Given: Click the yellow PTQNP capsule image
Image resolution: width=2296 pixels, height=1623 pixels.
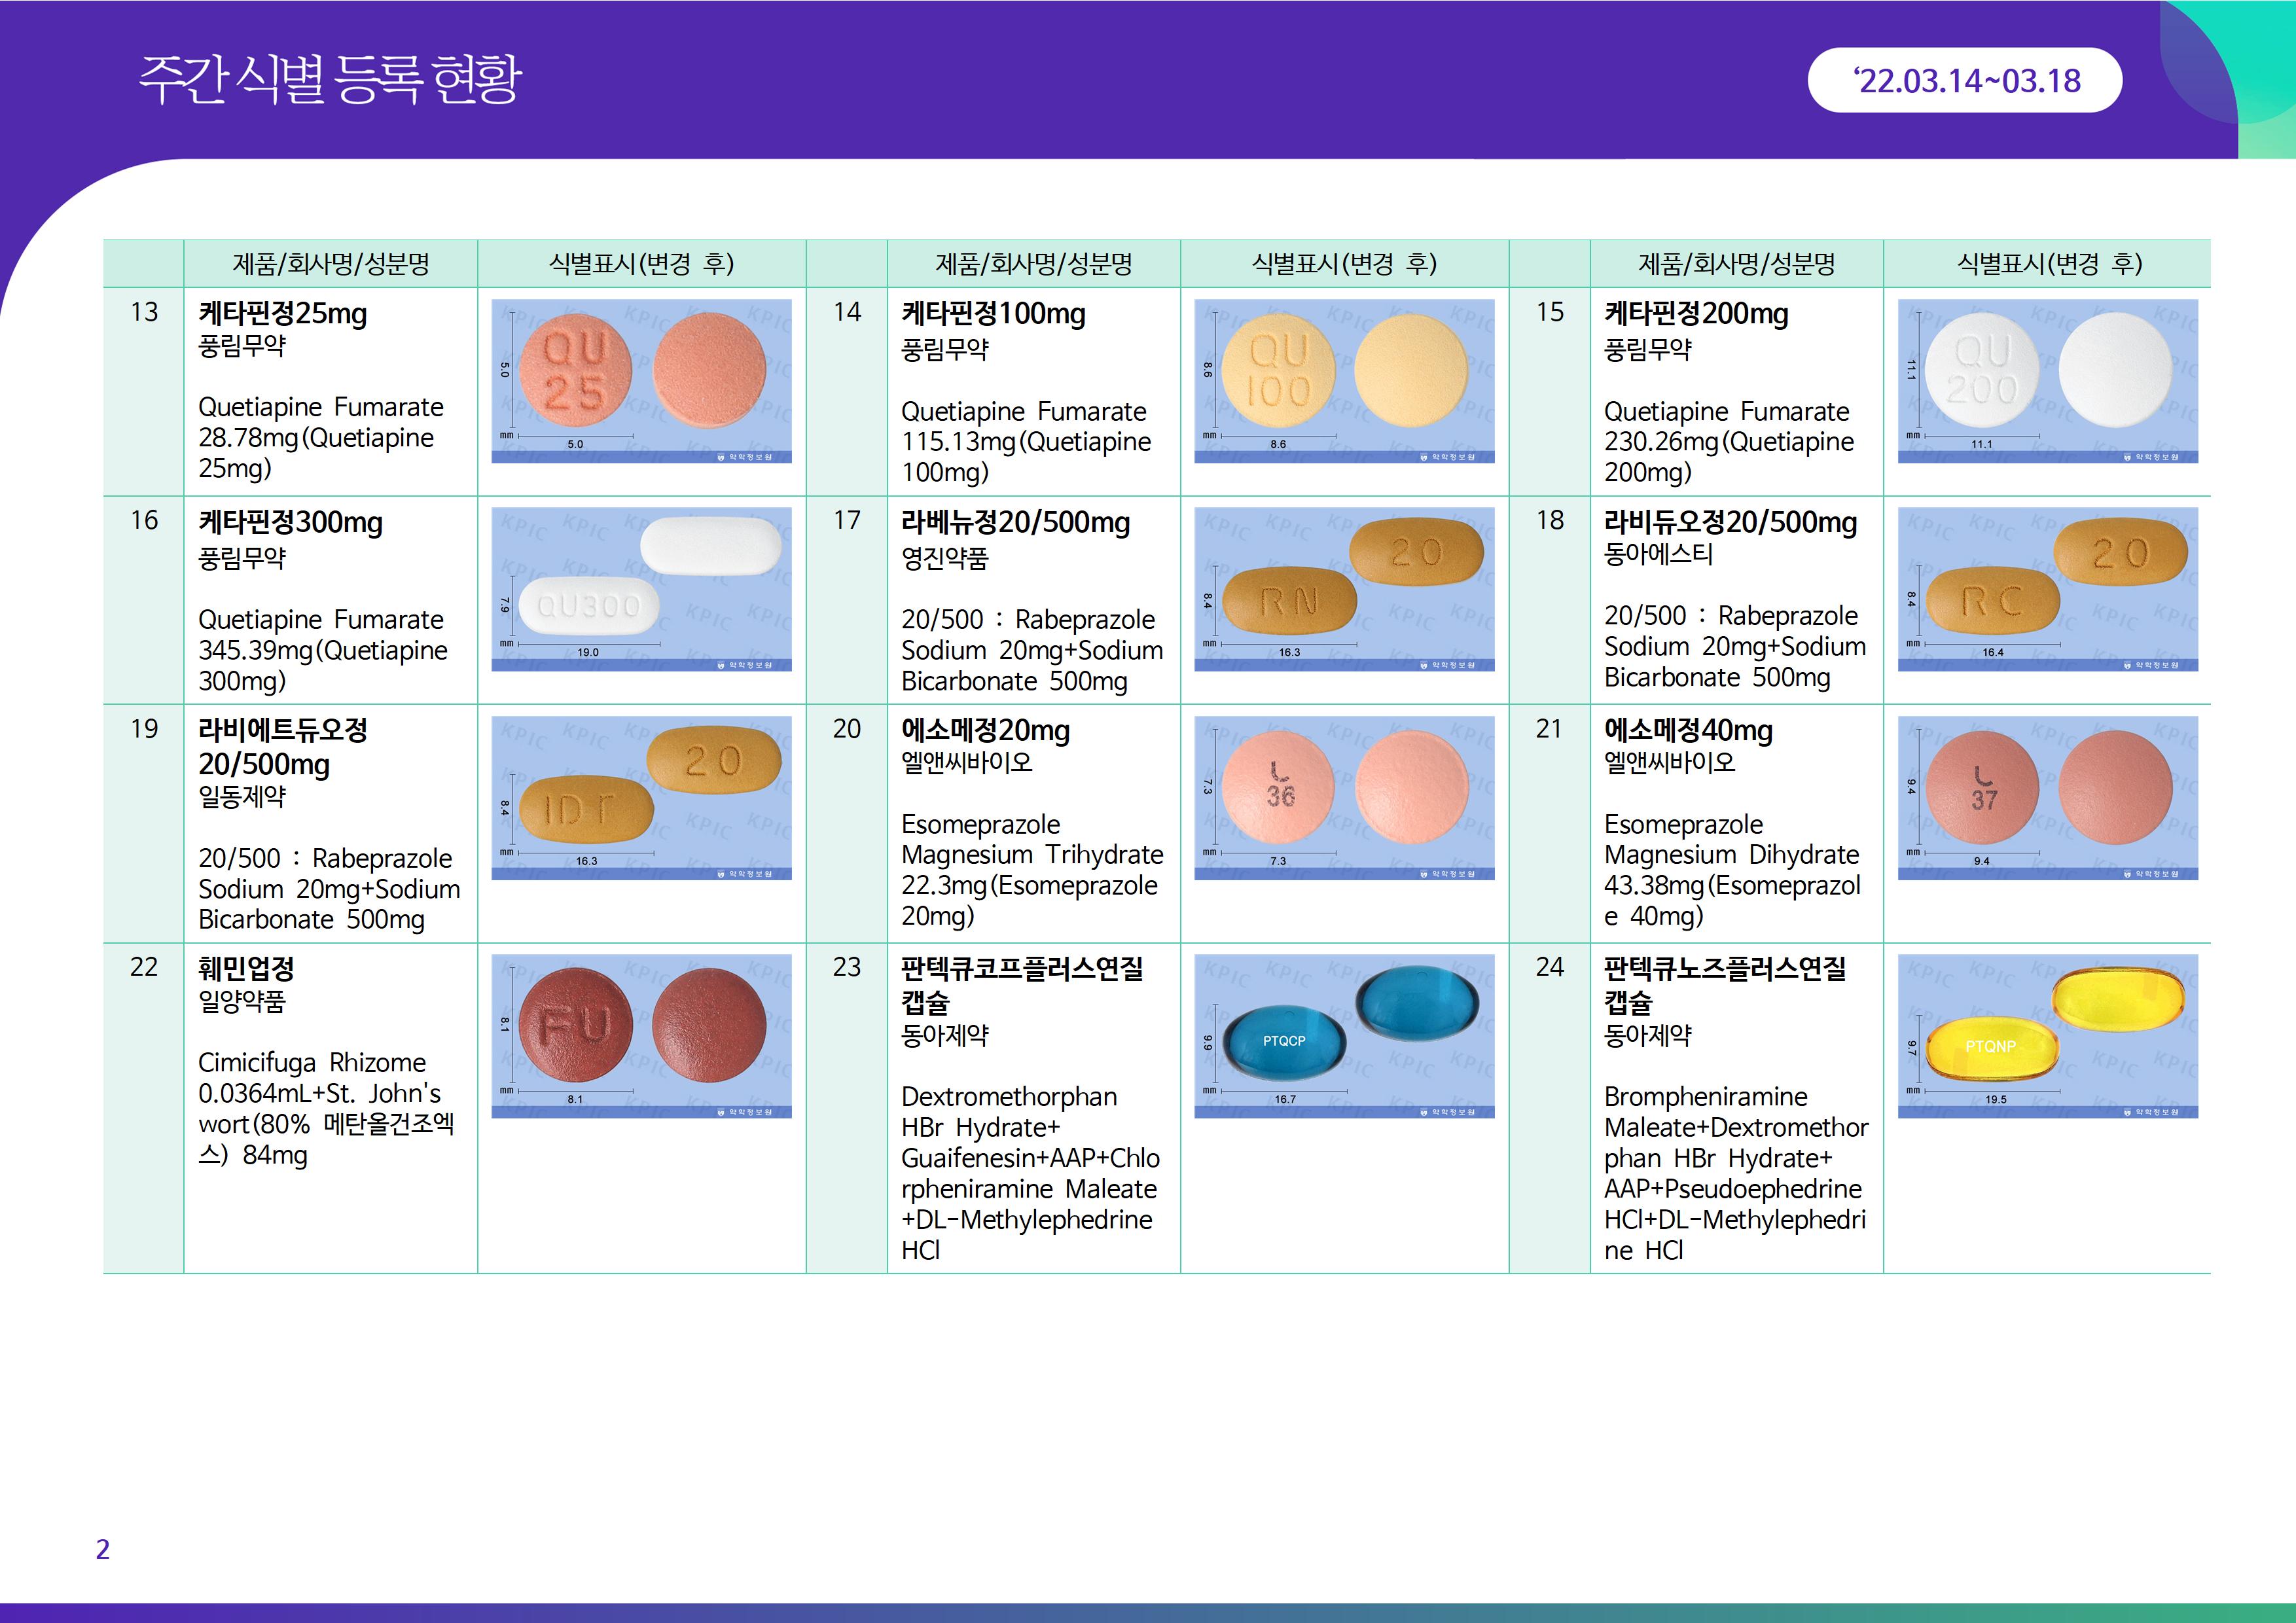Looking at the screenshot, I should point(2047,1035).
